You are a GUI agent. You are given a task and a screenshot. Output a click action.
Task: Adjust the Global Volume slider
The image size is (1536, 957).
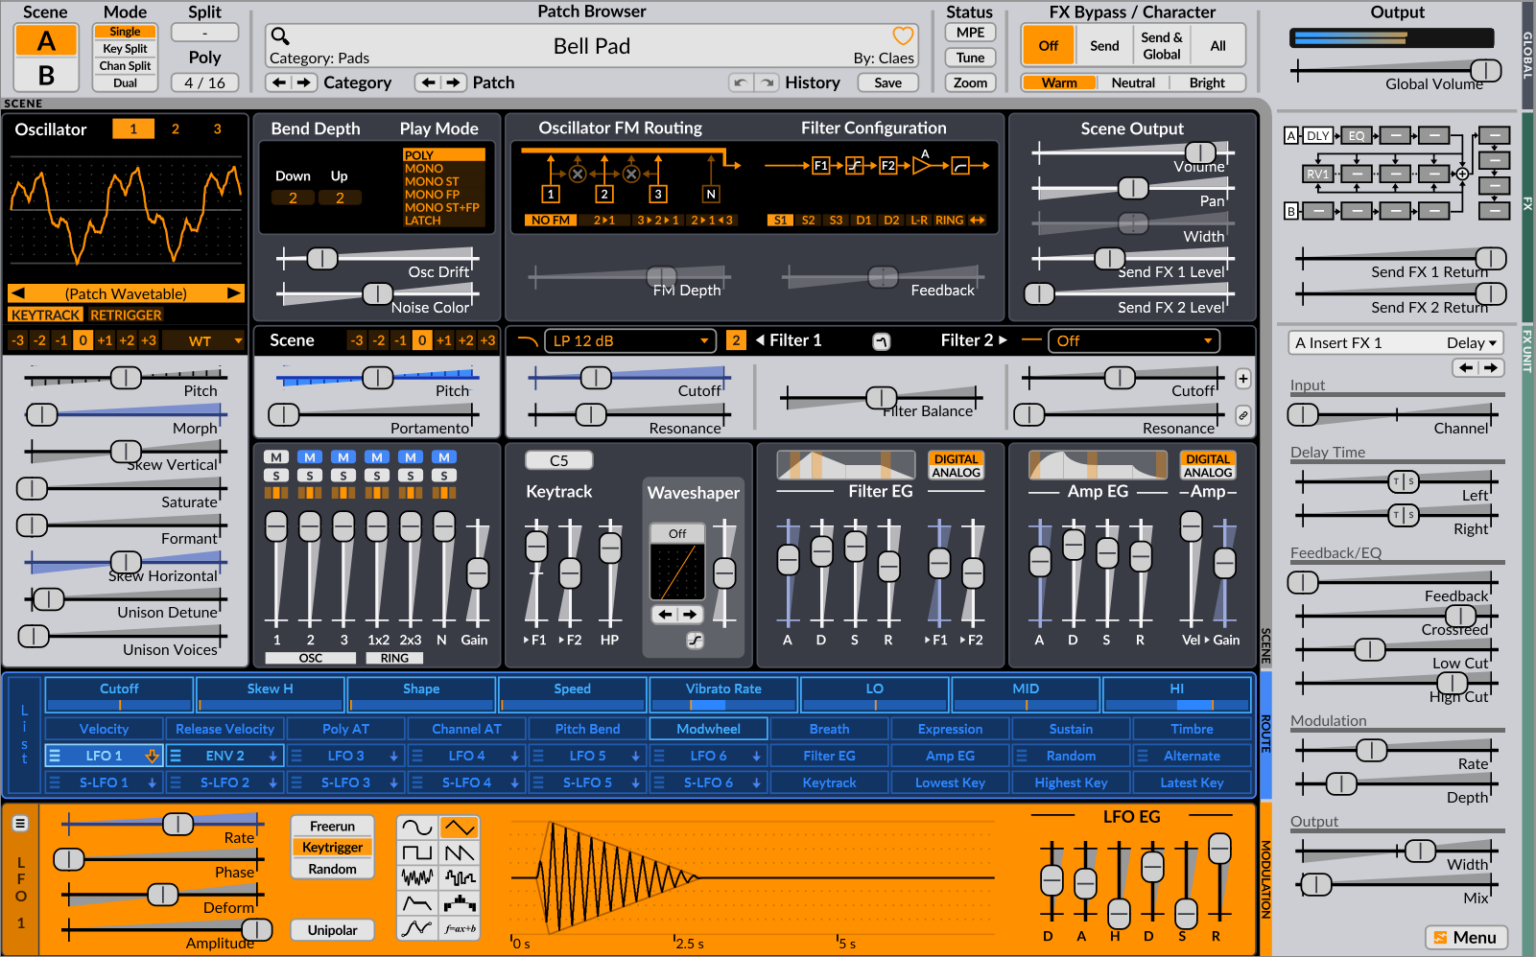click(x=1484, y=69)
